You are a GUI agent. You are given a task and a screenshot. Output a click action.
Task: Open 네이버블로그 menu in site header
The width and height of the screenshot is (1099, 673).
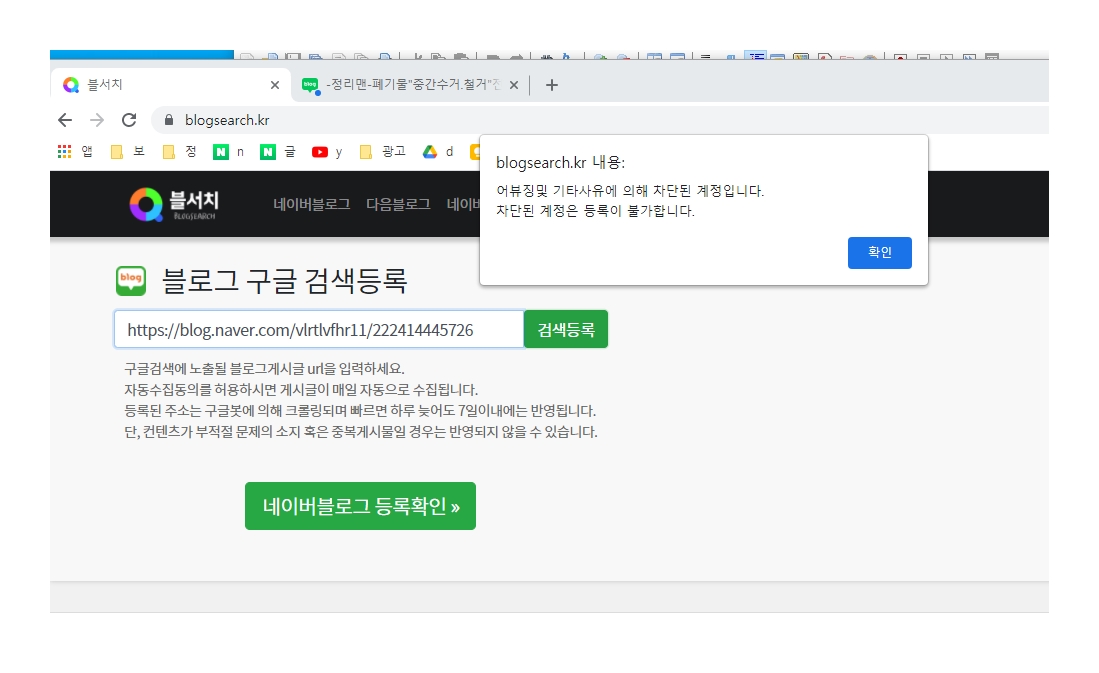[312, 204]
